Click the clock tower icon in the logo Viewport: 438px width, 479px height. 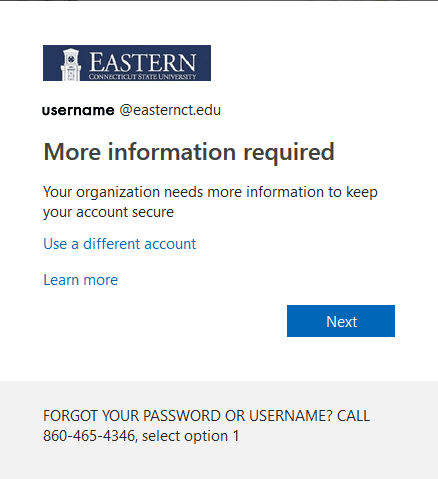point(71,64)
